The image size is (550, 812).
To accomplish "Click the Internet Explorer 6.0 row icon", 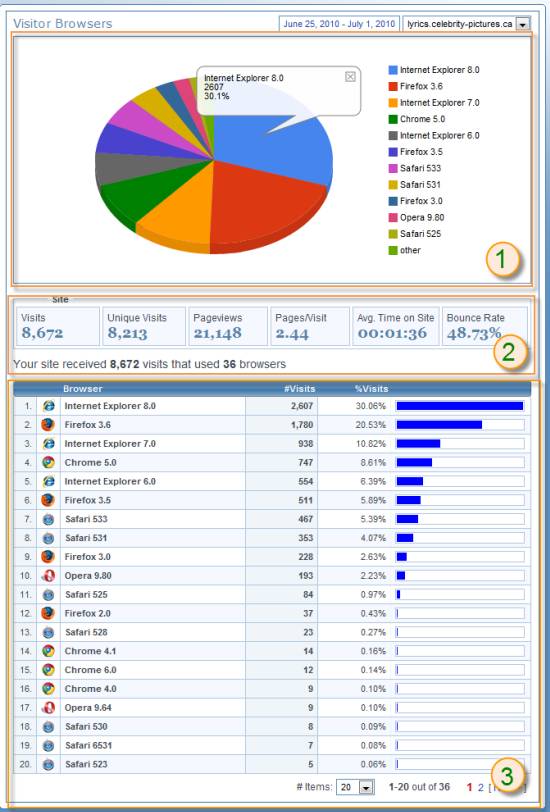I will [48, 482].
